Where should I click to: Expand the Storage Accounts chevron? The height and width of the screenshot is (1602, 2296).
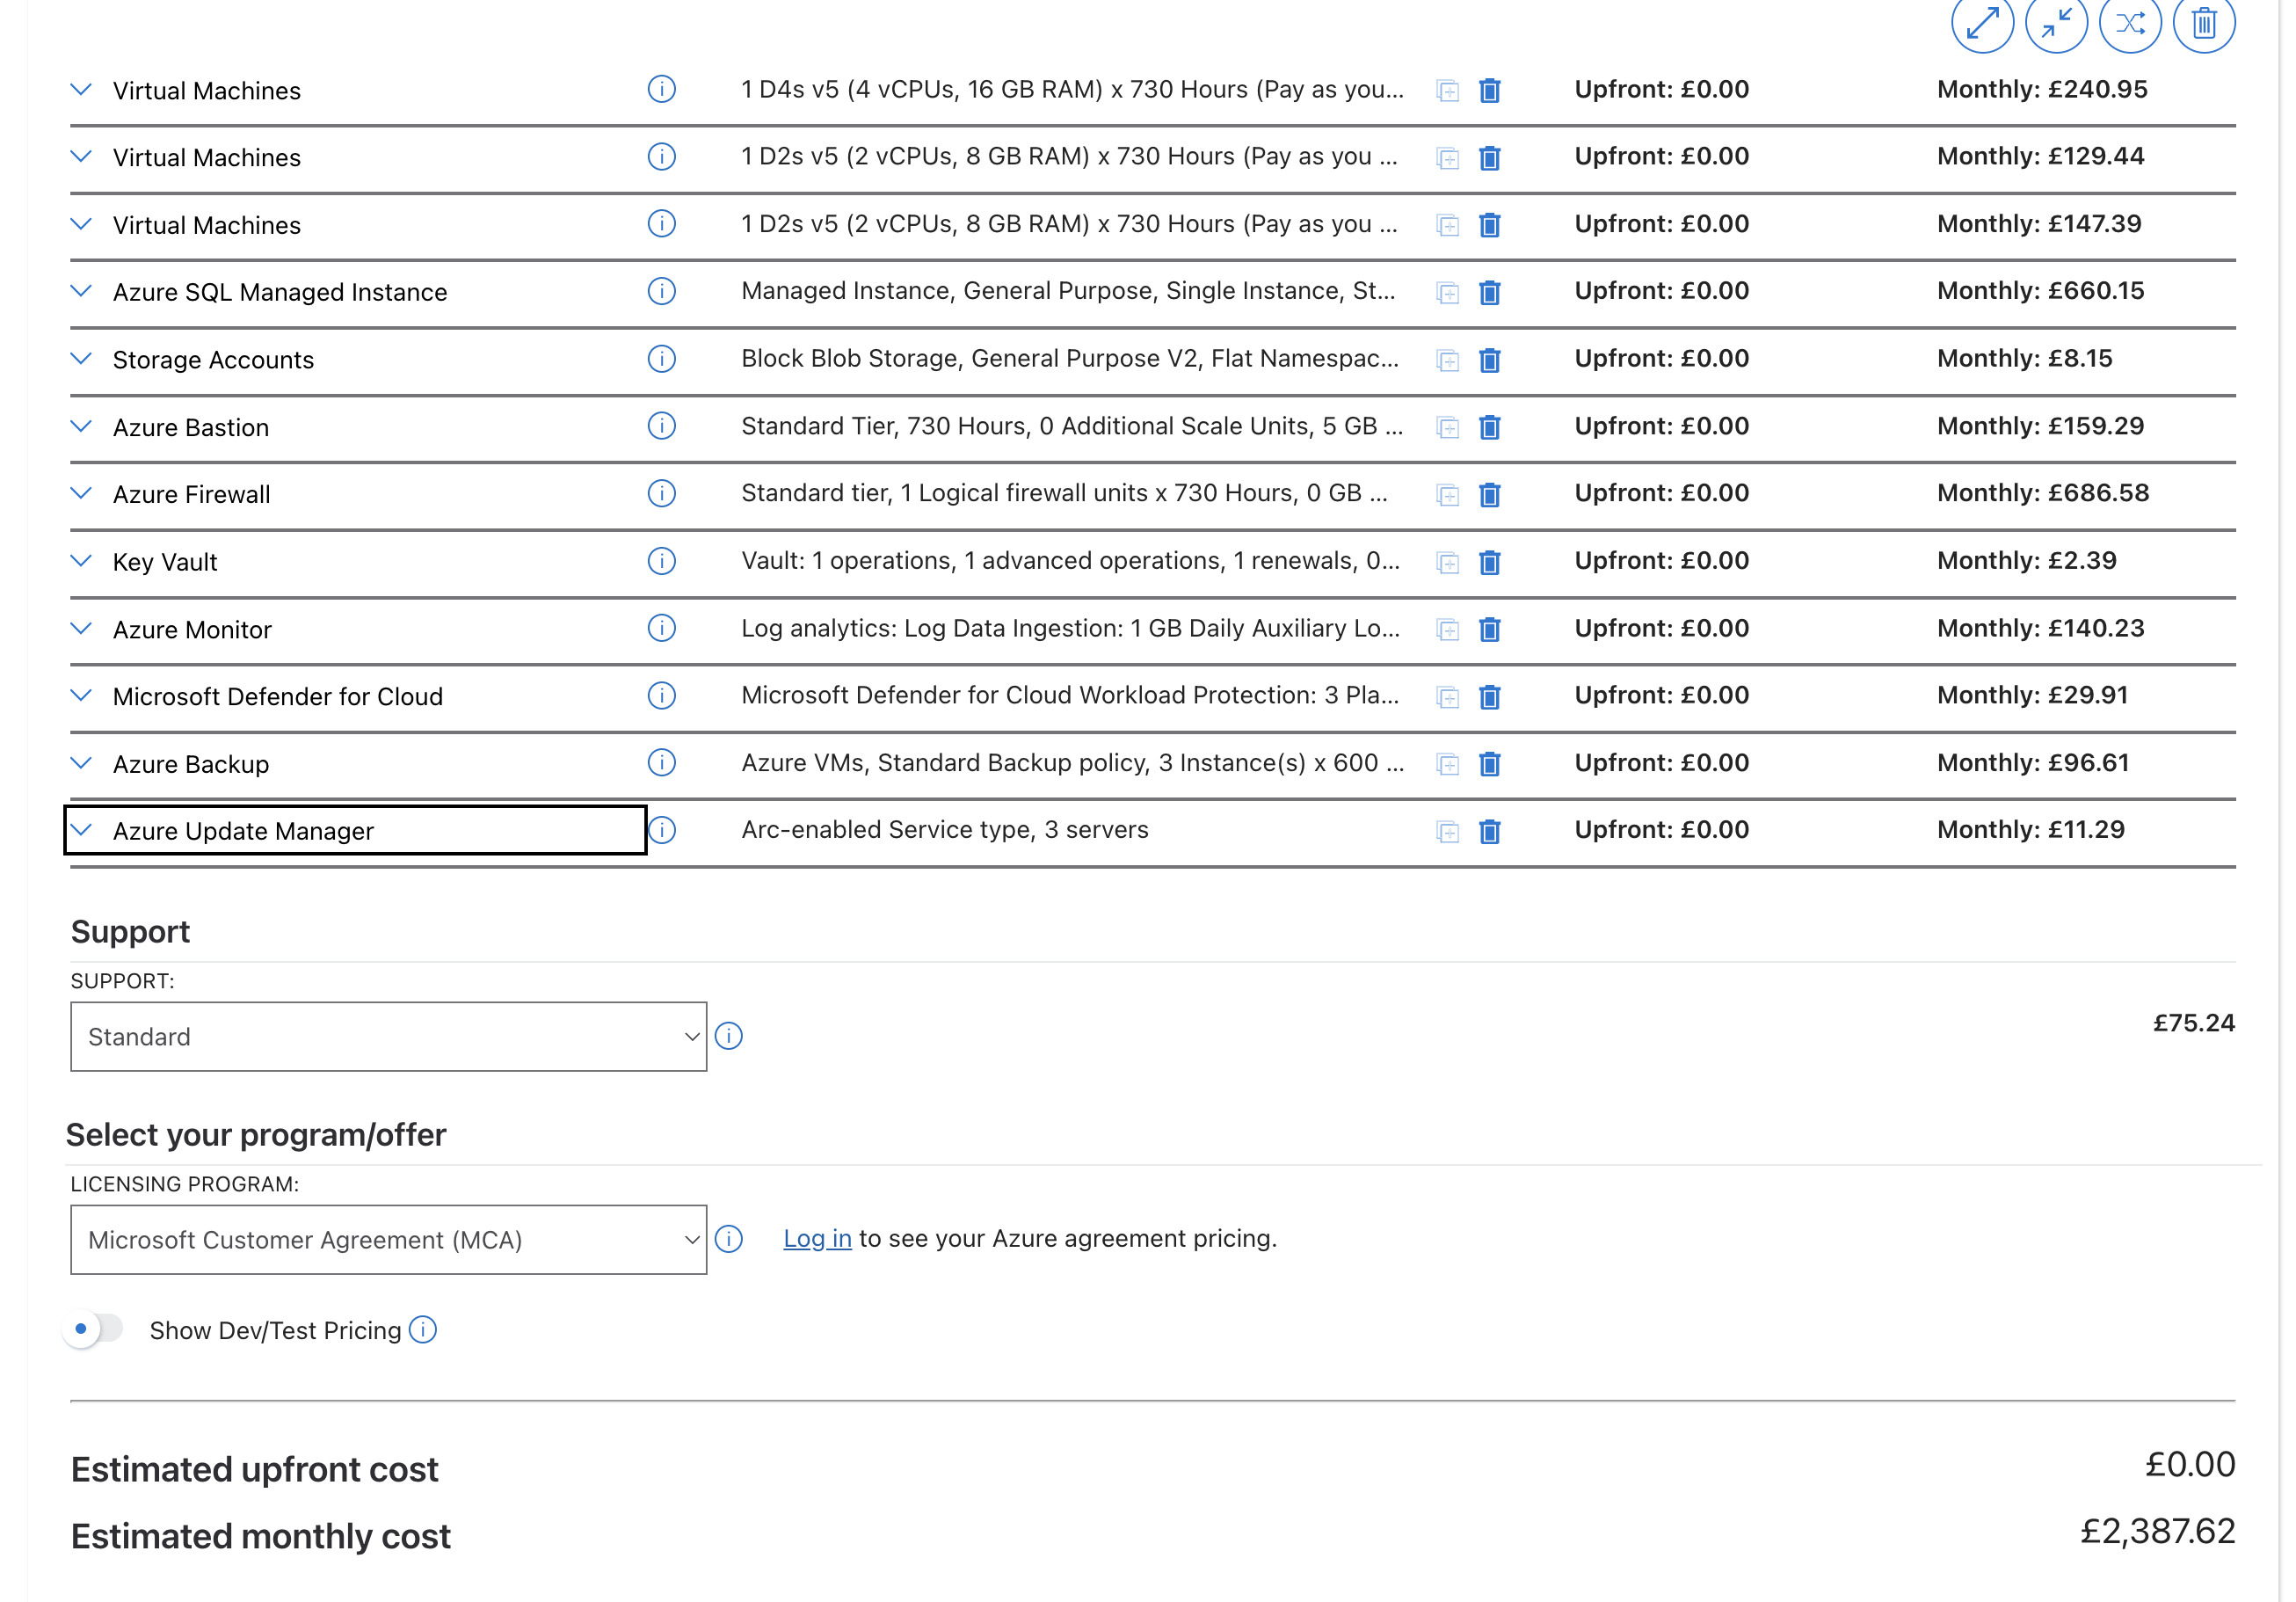point(82,358)
